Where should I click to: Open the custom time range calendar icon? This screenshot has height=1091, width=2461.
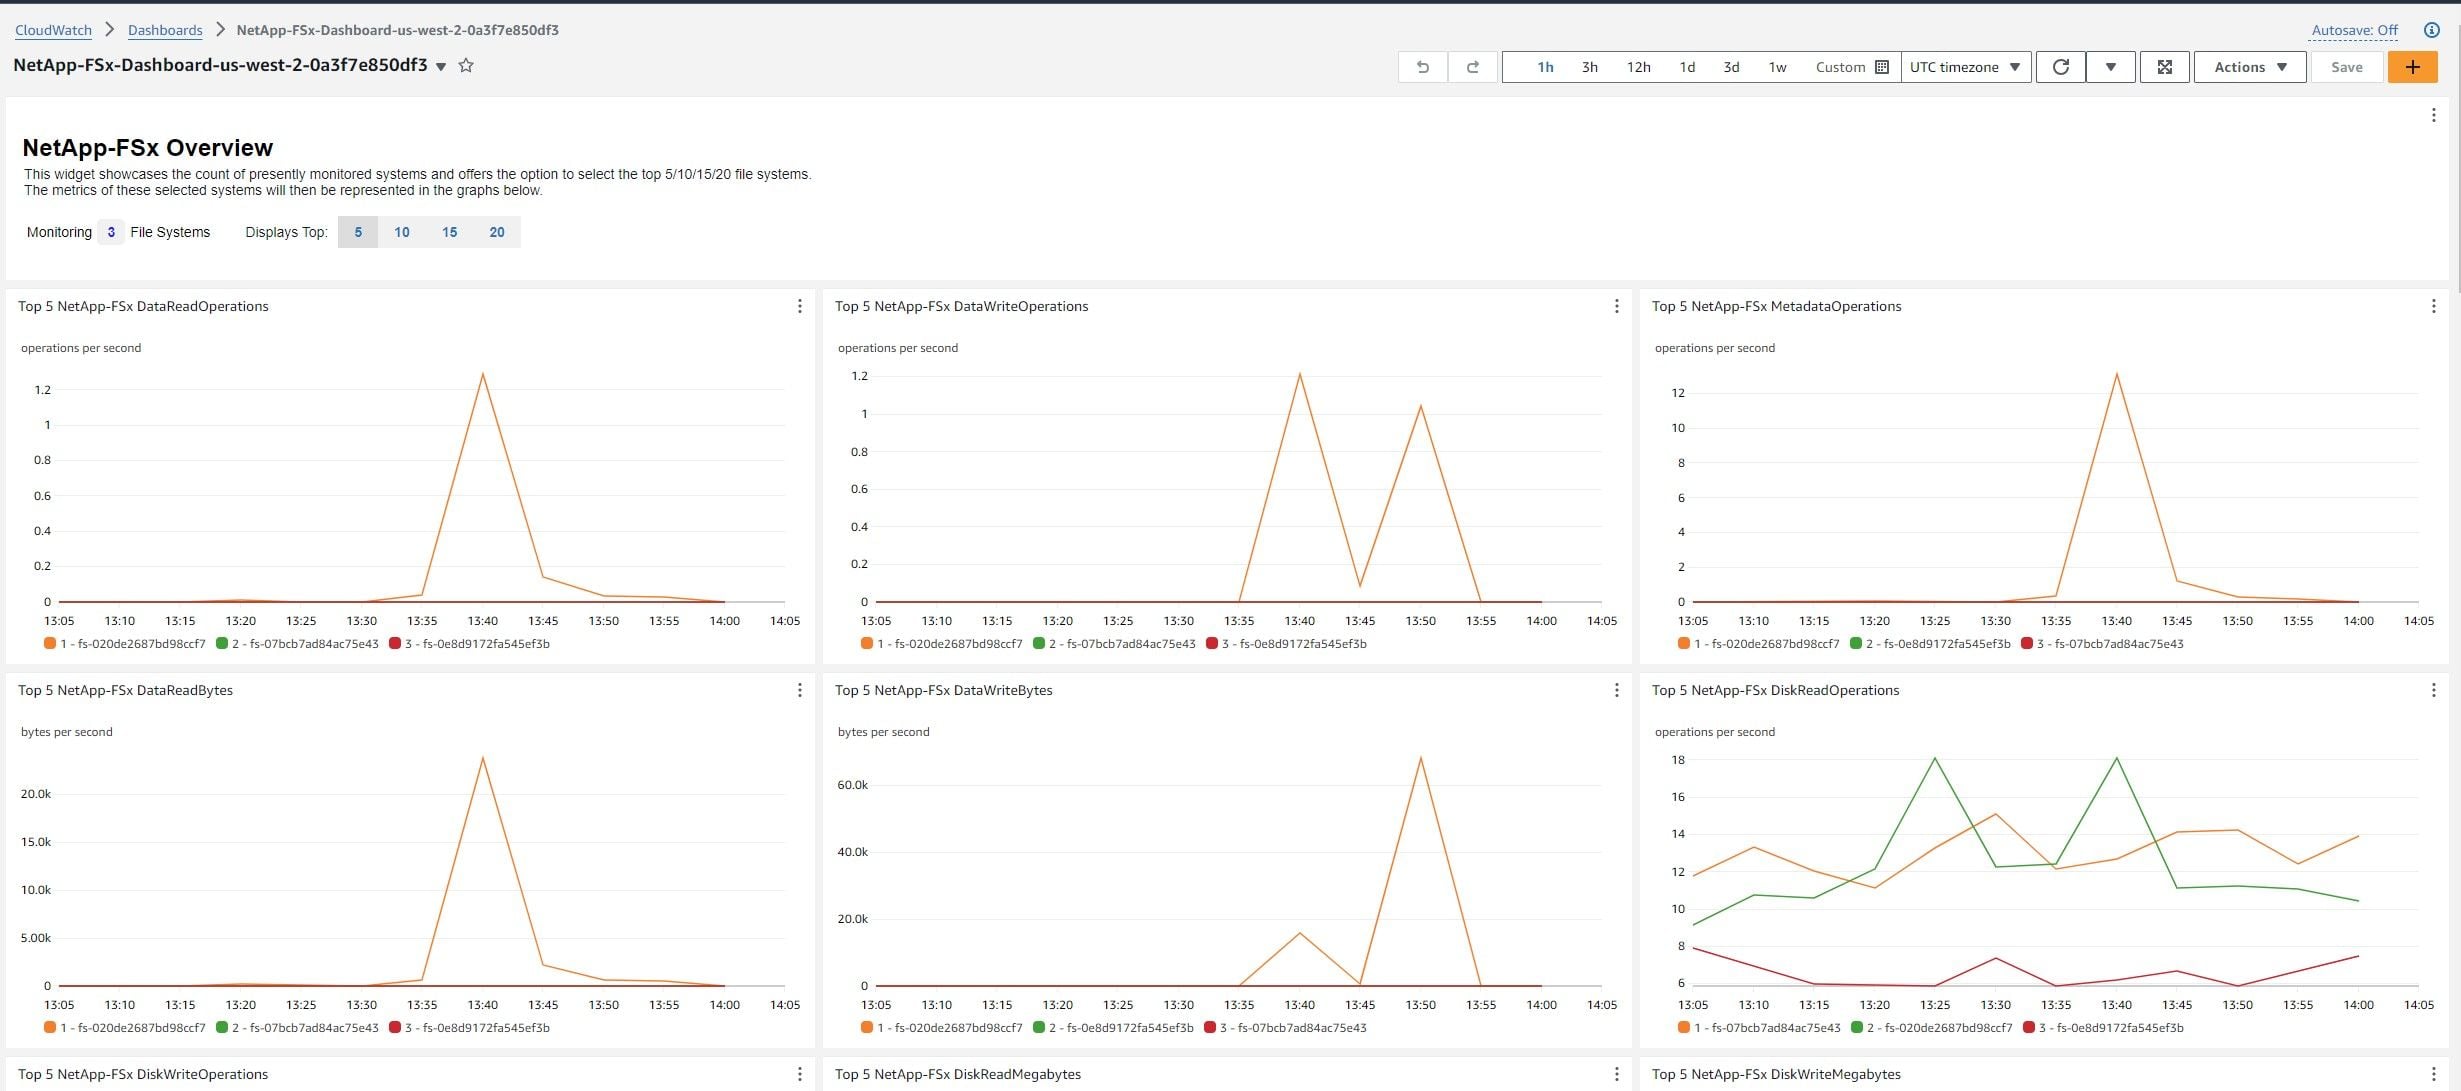click(x=1882, y=67)
